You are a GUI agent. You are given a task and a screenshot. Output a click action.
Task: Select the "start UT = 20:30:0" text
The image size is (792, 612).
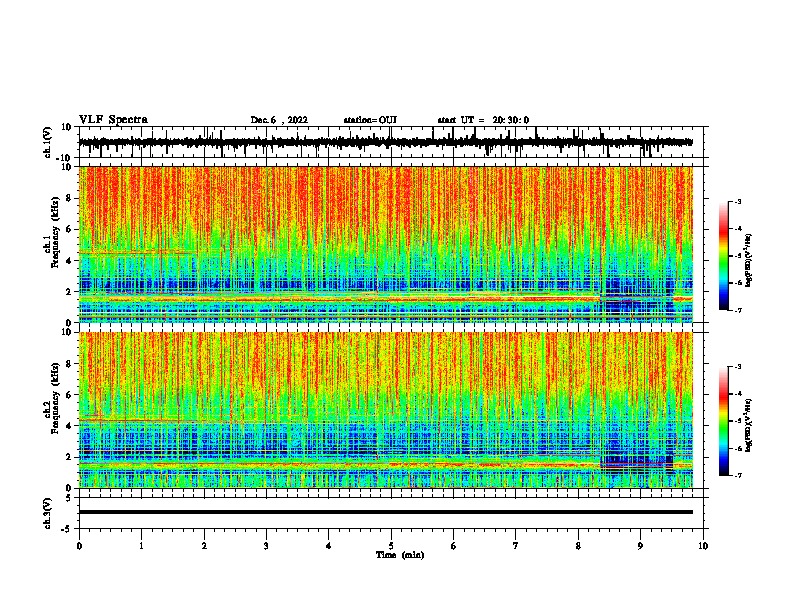(483, 120)
